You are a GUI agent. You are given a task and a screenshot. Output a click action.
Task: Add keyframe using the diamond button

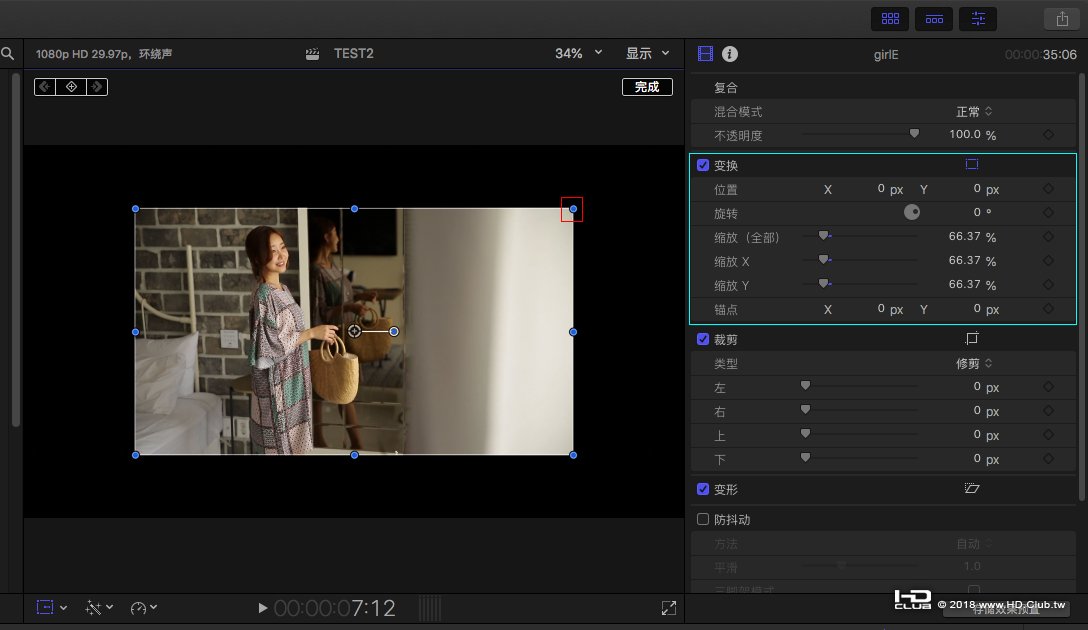[71, 87]
